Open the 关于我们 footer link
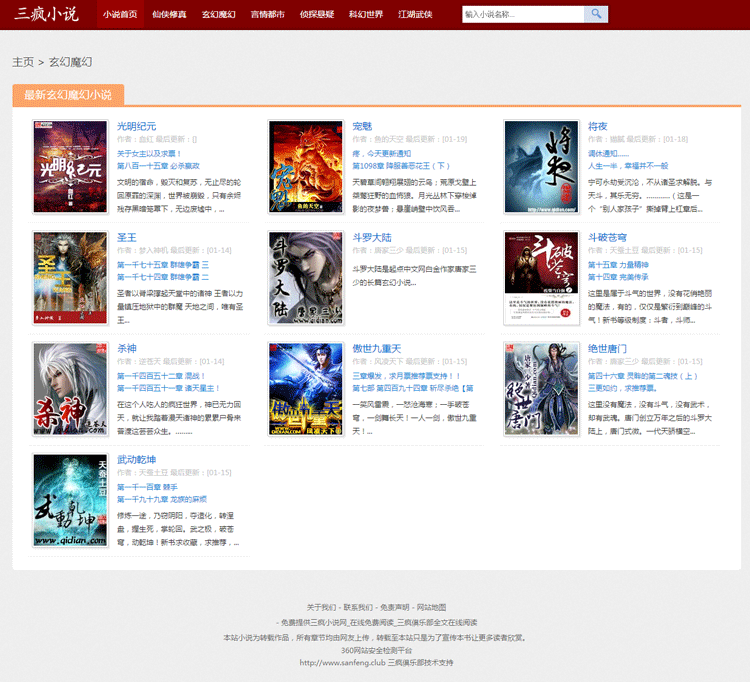This screenshot has height=682, width=750. (x=321, y=607)
